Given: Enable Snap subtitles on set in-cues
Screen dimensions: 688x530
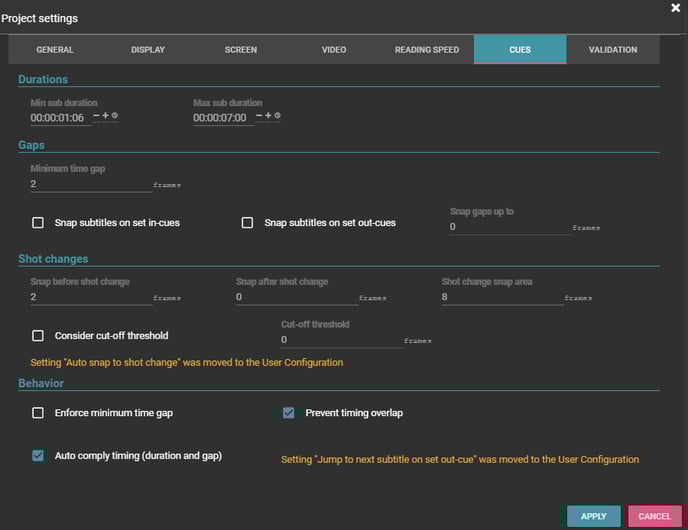Looking at the screenshot, I should point(38,223).
